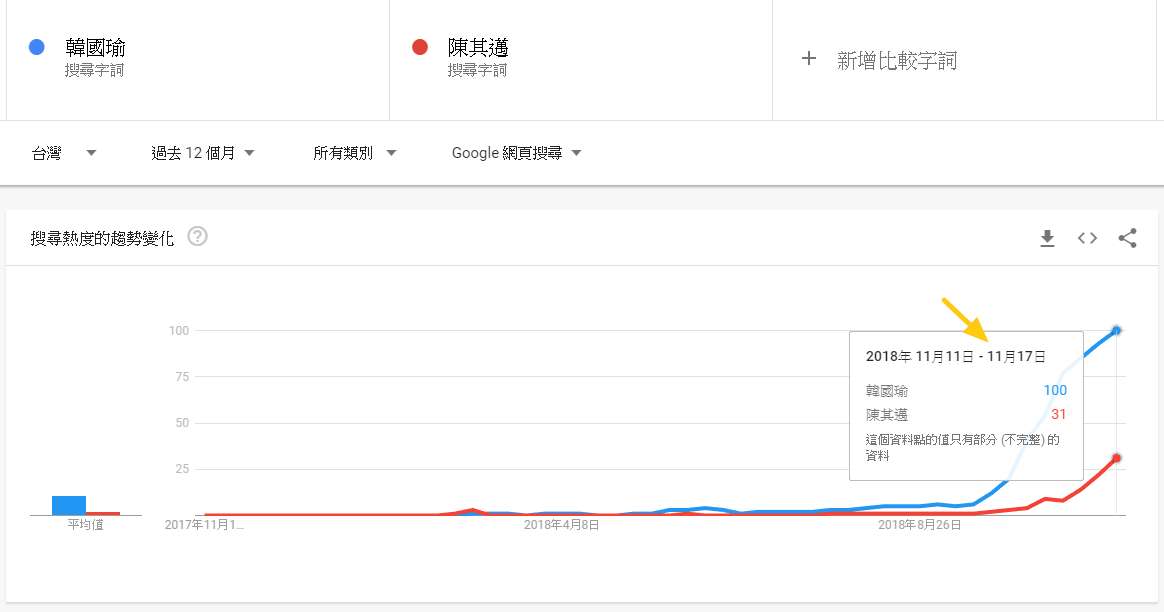Open the 所有類別 category dropdown
Screen dimensions: 1164x612
click(x=354, y=153)
